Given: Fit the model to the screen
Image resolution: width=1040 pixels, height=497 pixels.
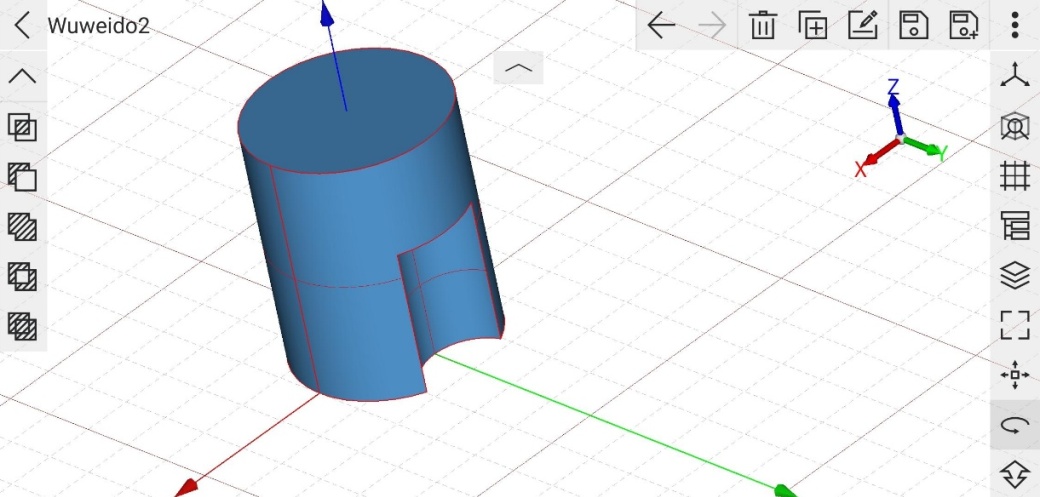Looking at the screenshot, I should coord(1015,326).
